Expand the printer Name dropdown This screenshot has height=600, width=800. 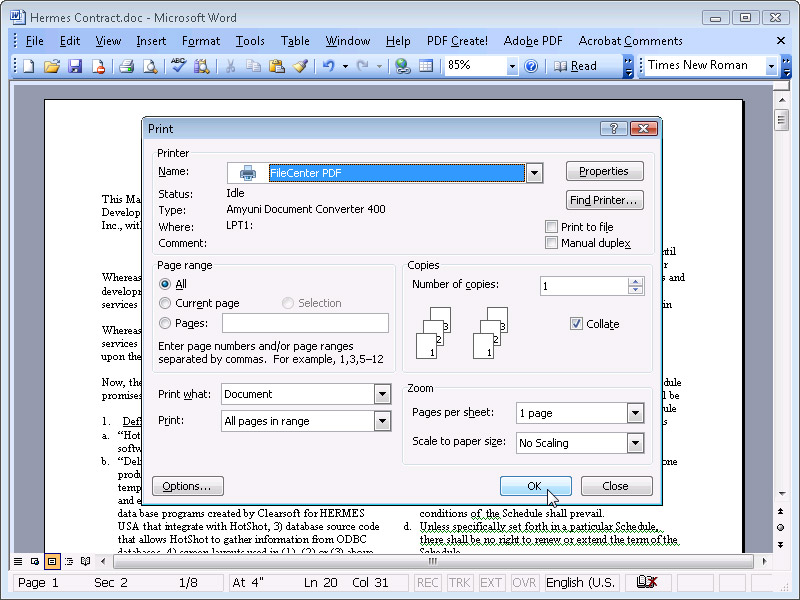click(x=534, y=173)
